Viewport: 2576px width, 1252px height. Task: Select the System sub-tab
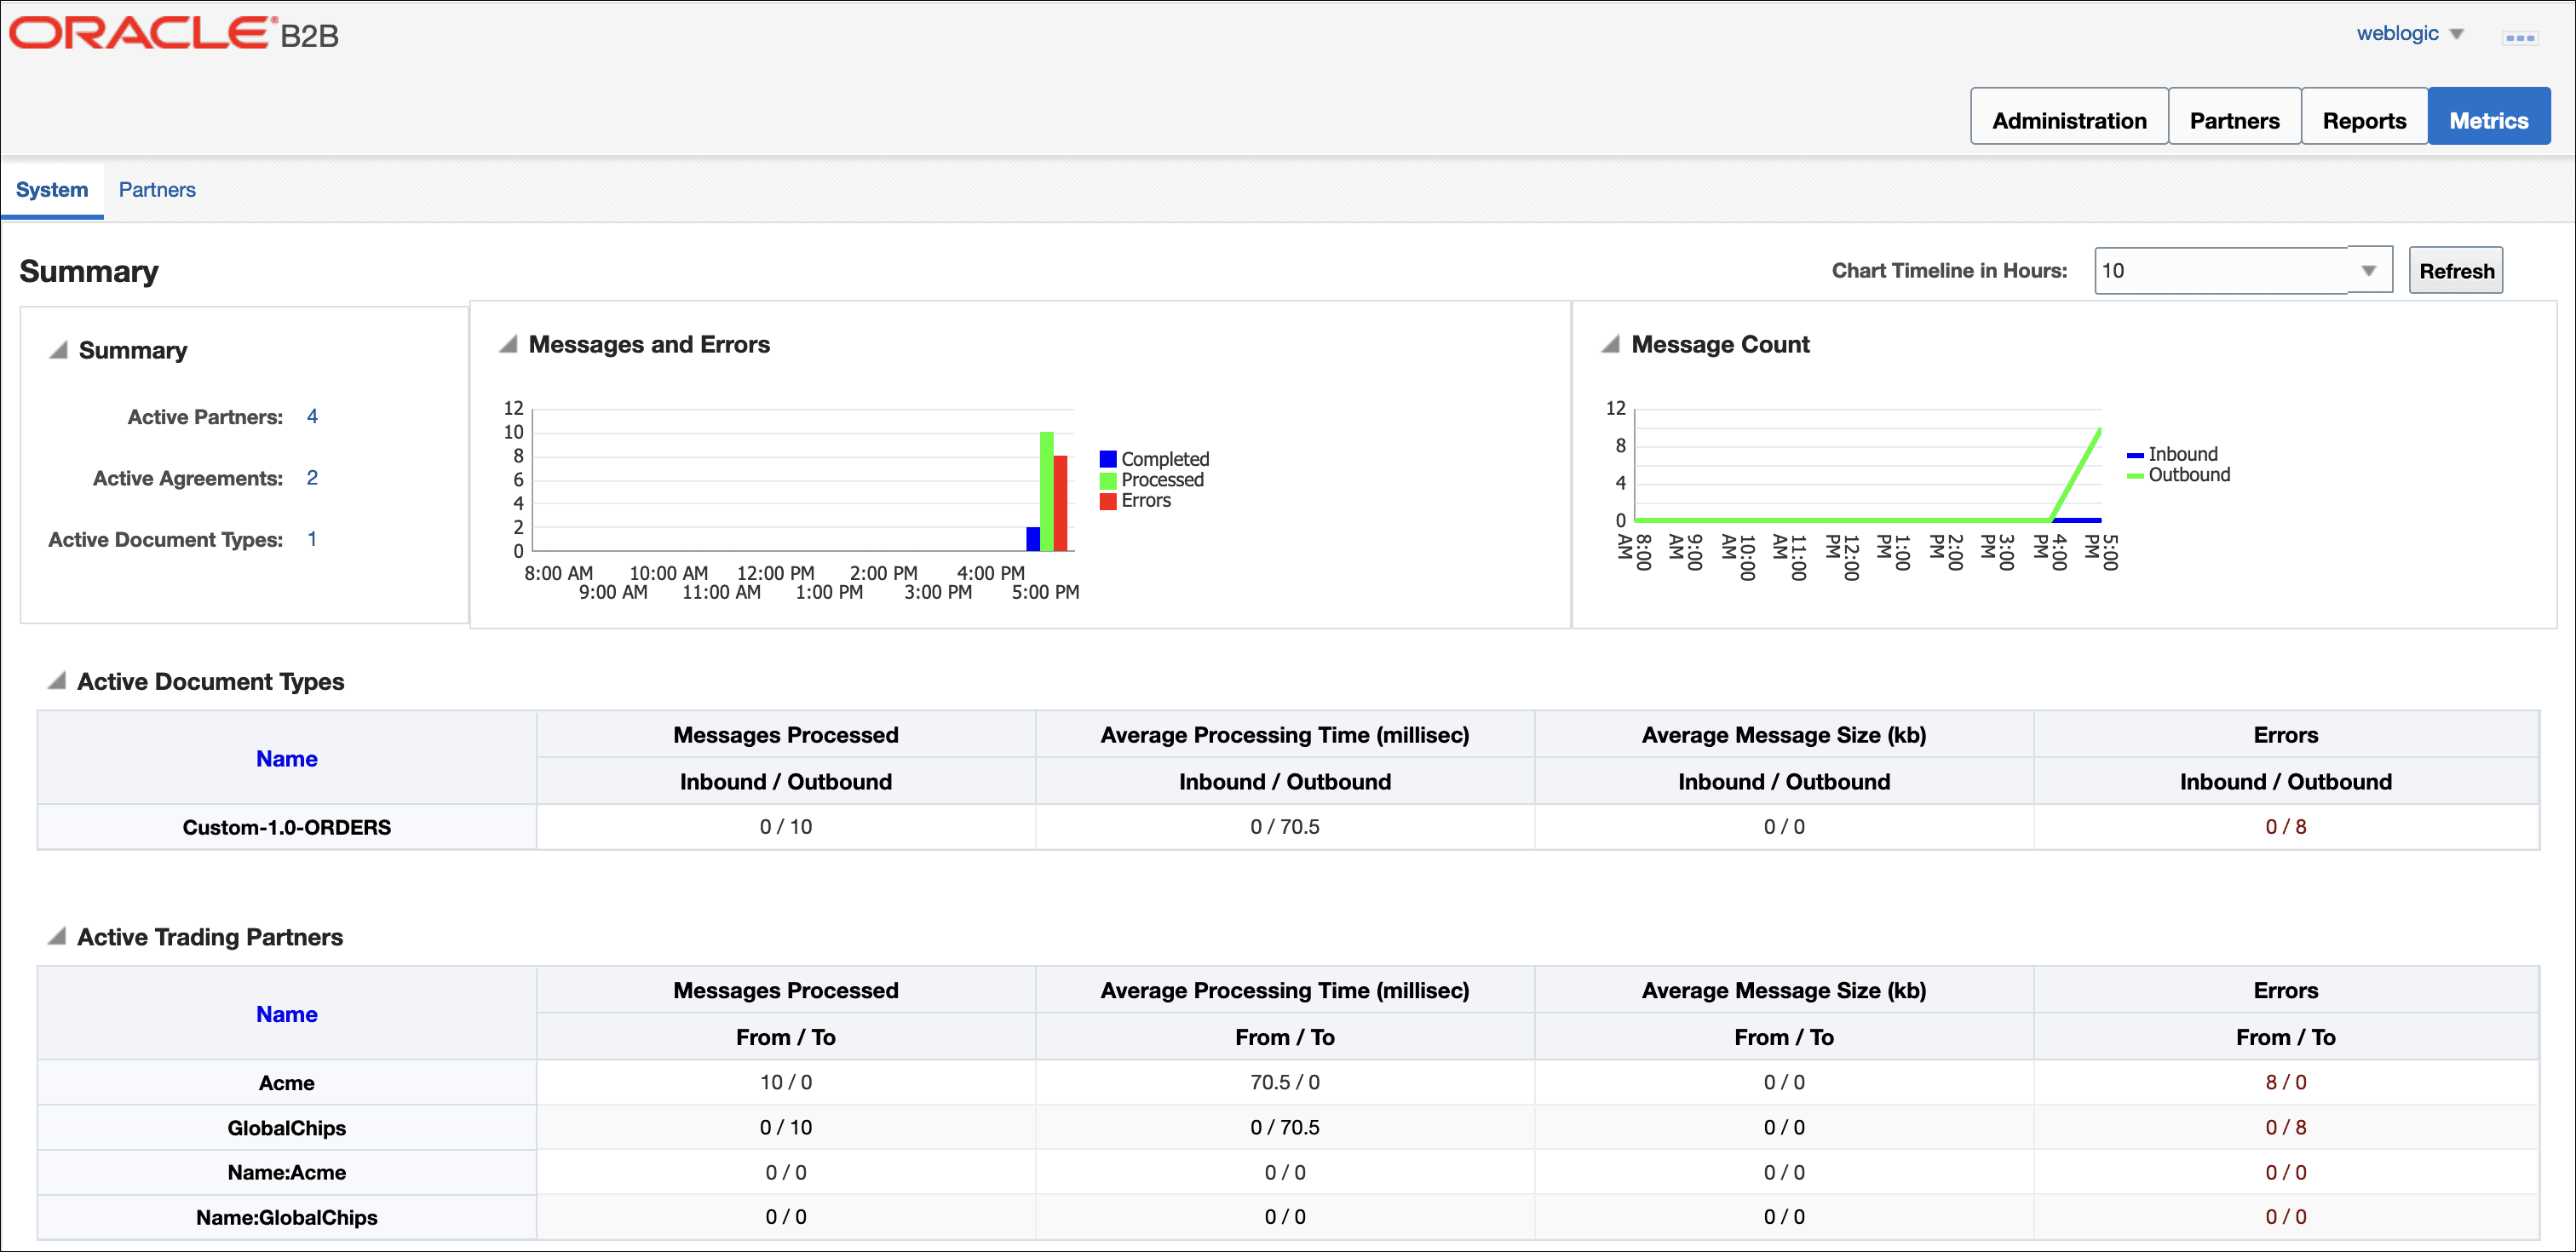pyautogui.click(x=52, y=190)
